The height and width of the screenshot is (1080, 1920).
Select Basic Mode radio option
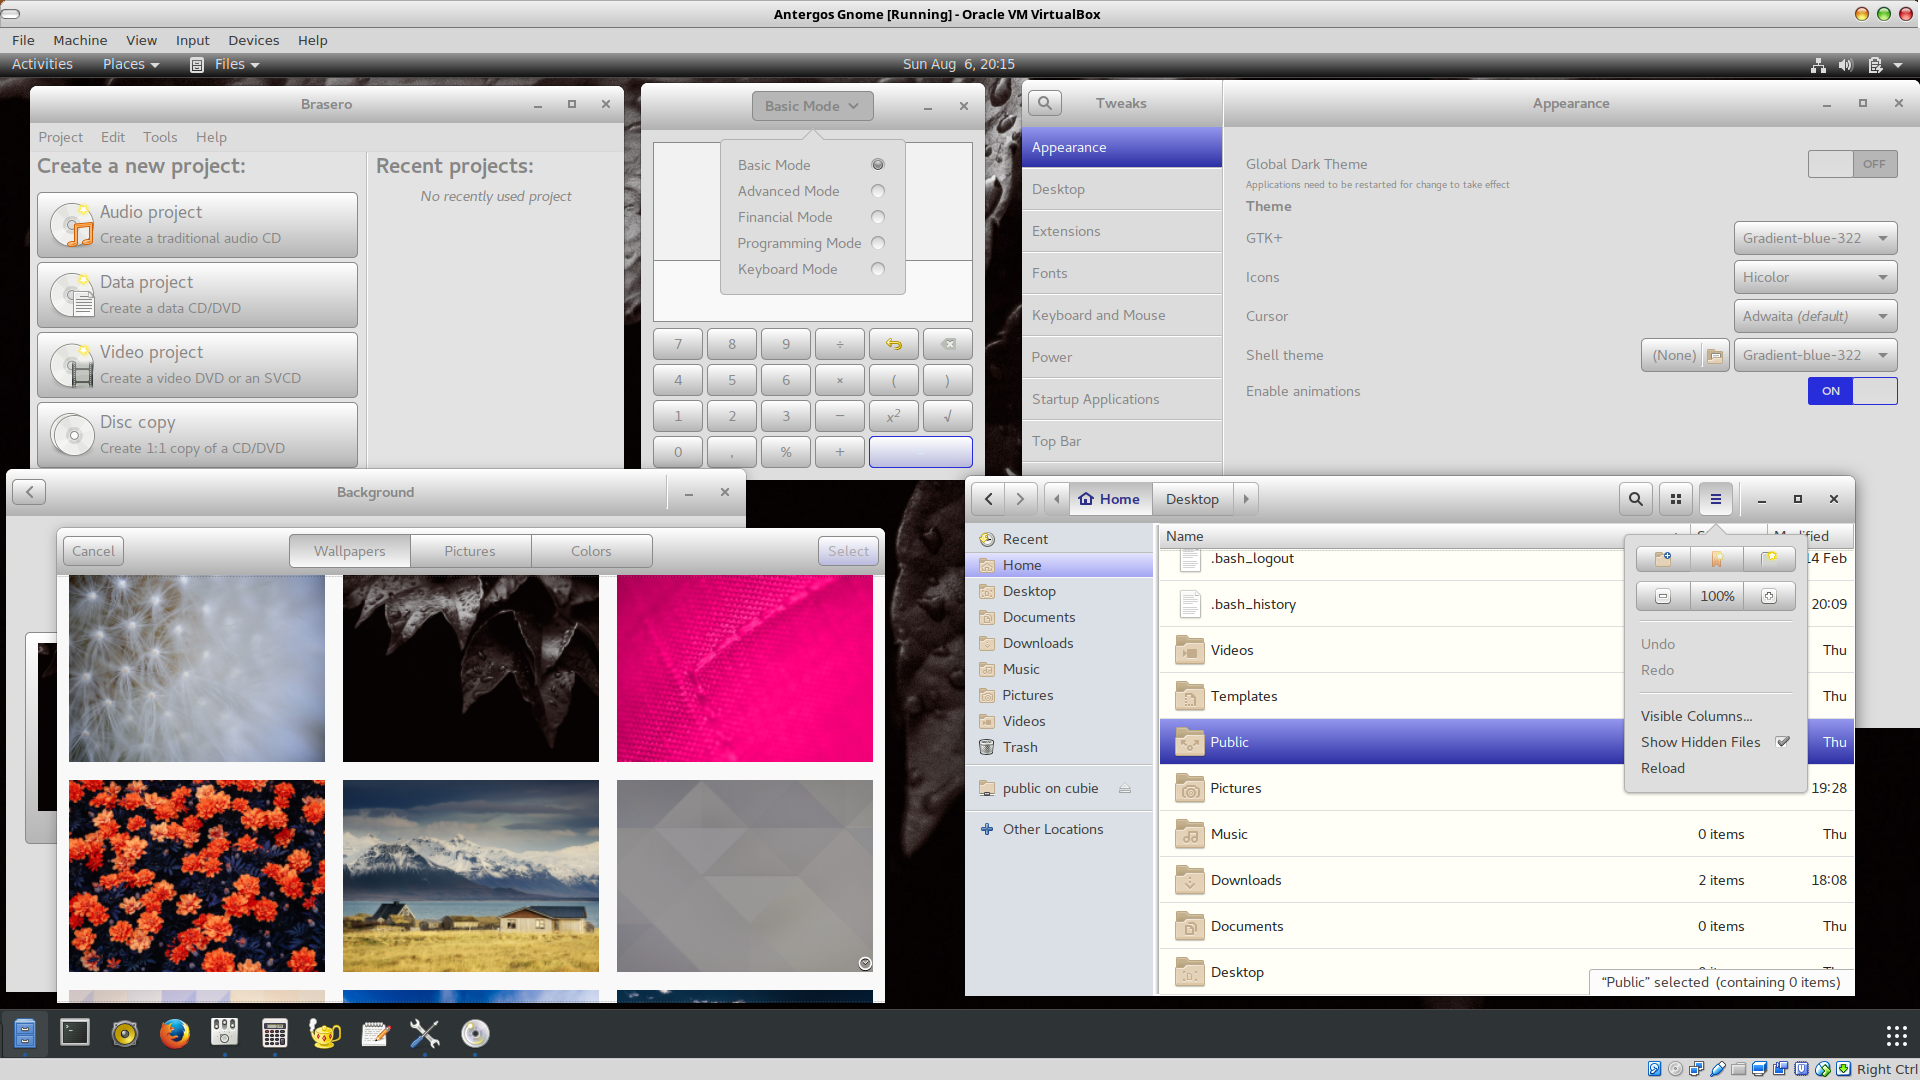[x=878, y=165]
